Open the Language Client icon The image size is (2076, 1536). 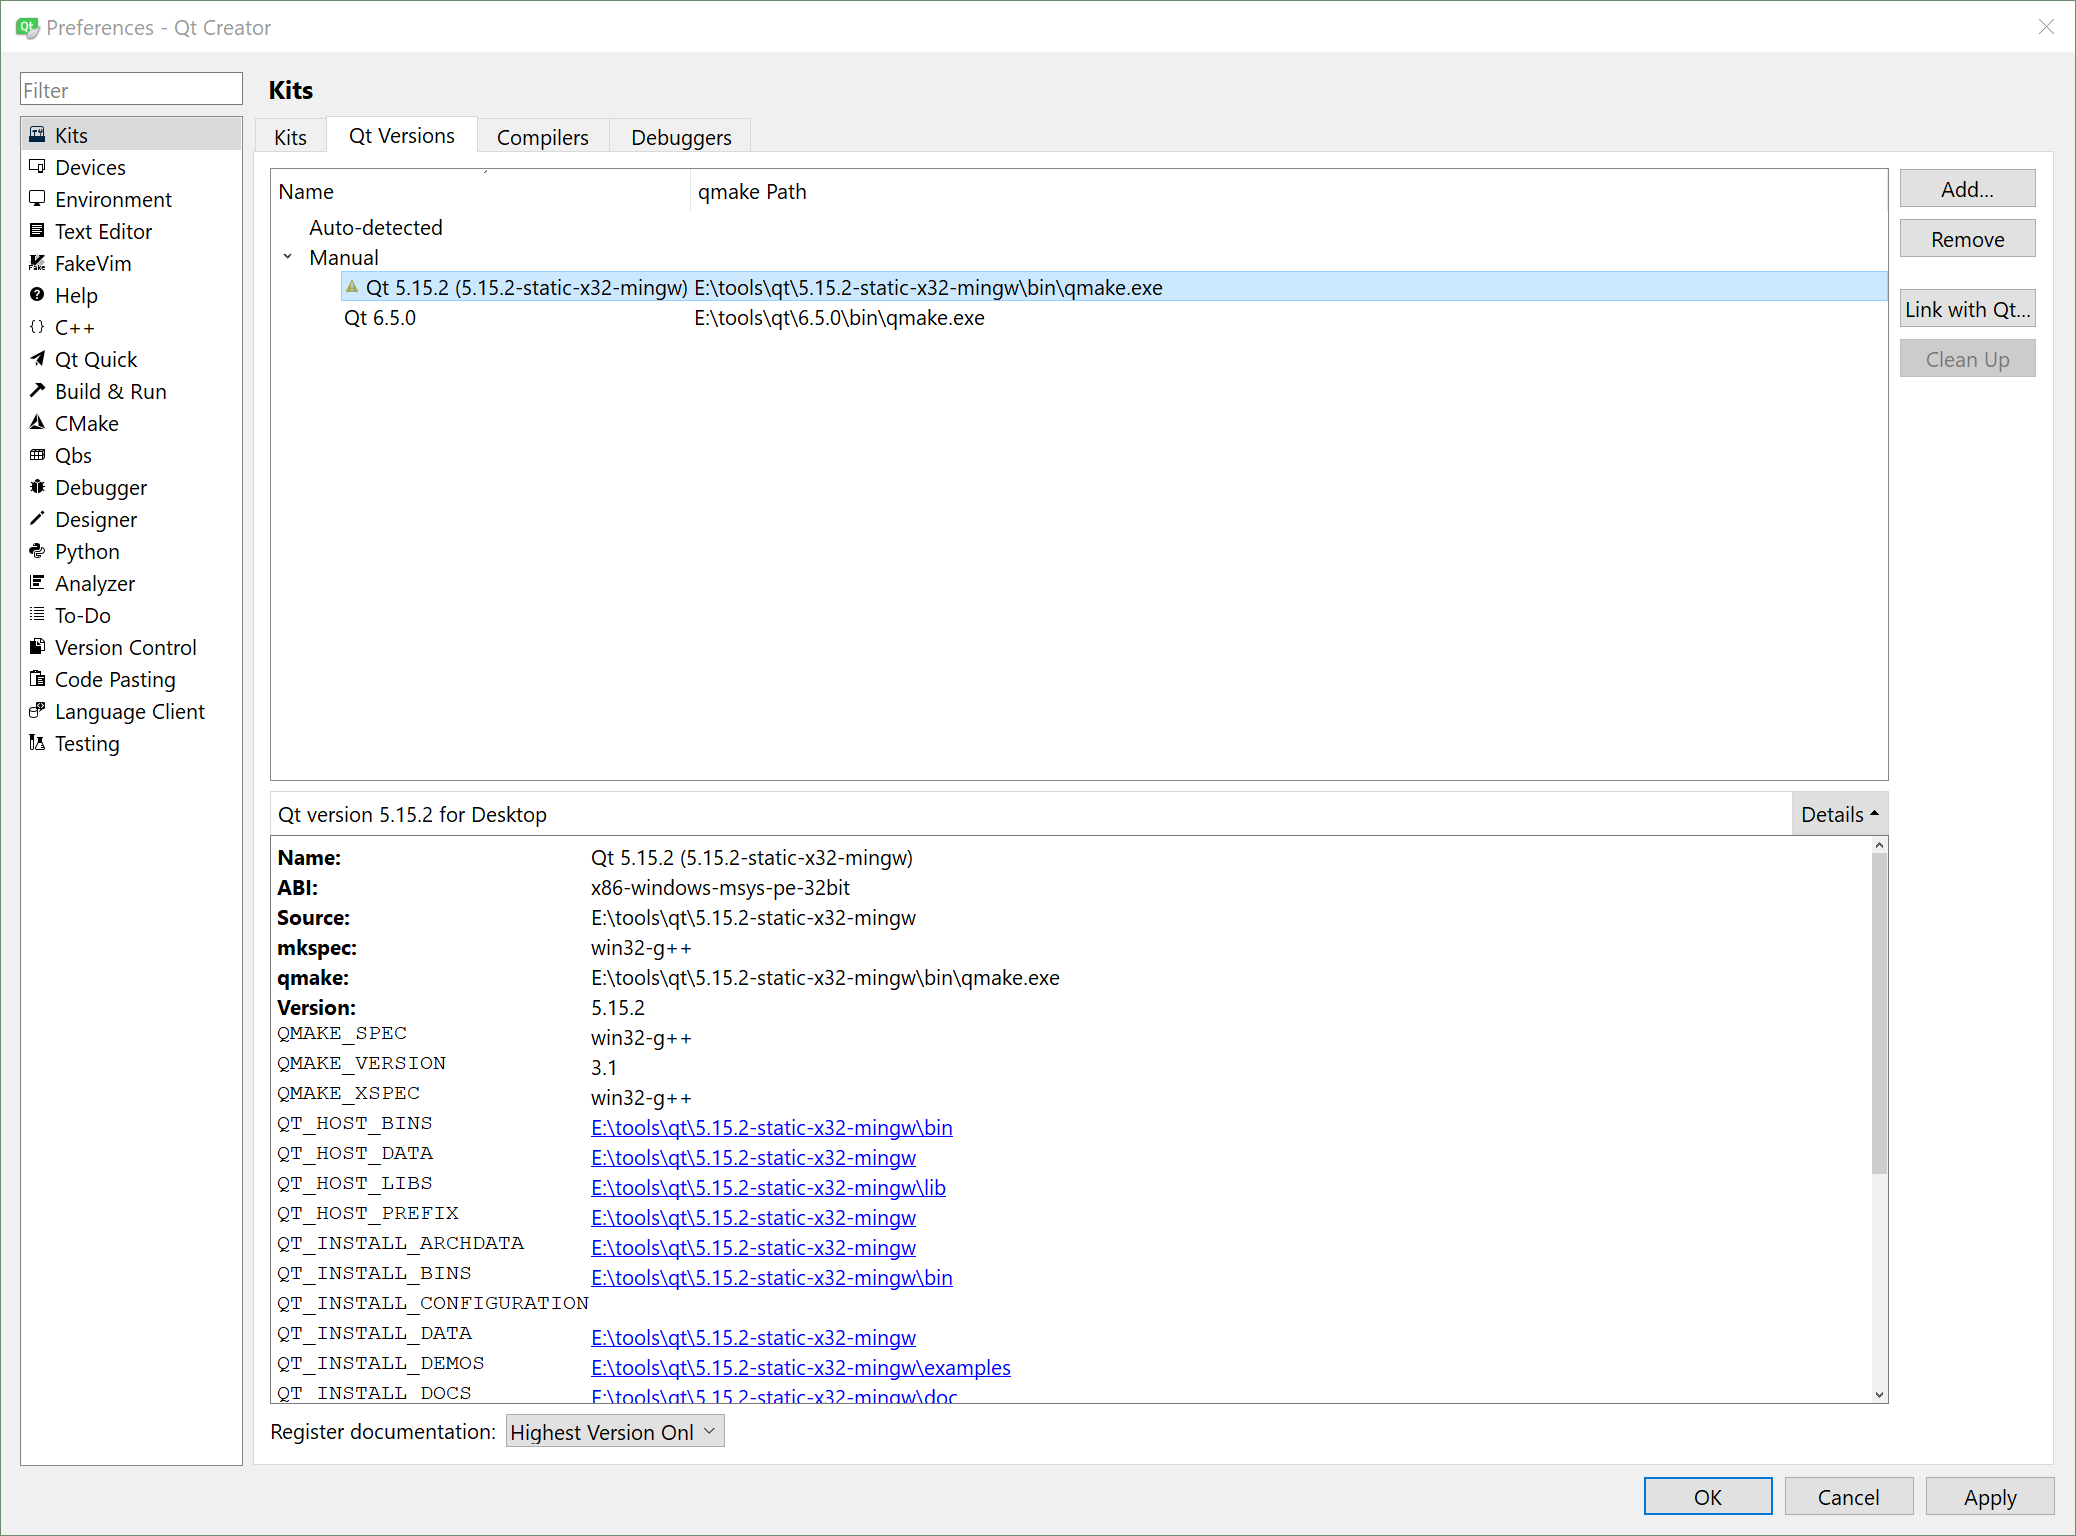(37, 710)
